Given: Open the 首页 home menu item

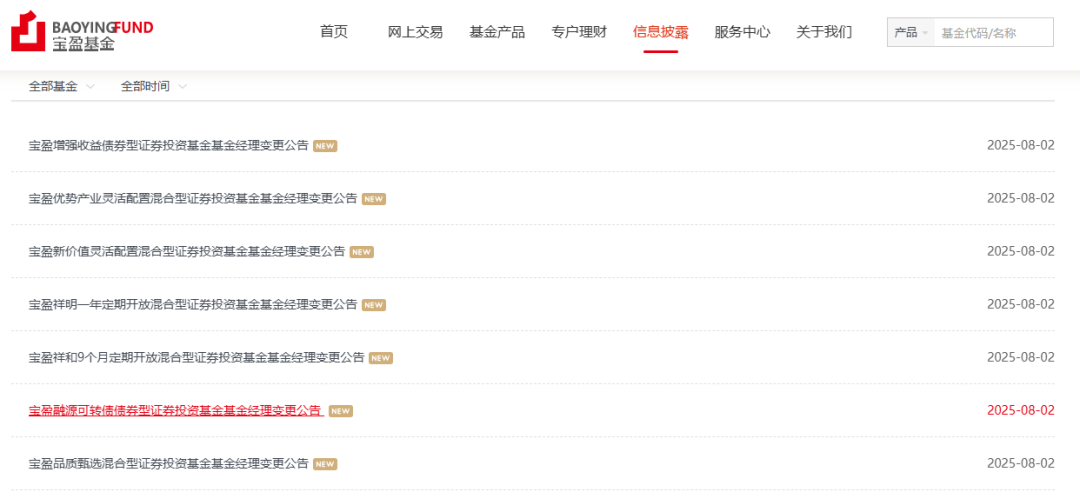Looking at the screenshot, I should [x=334, y=32].
